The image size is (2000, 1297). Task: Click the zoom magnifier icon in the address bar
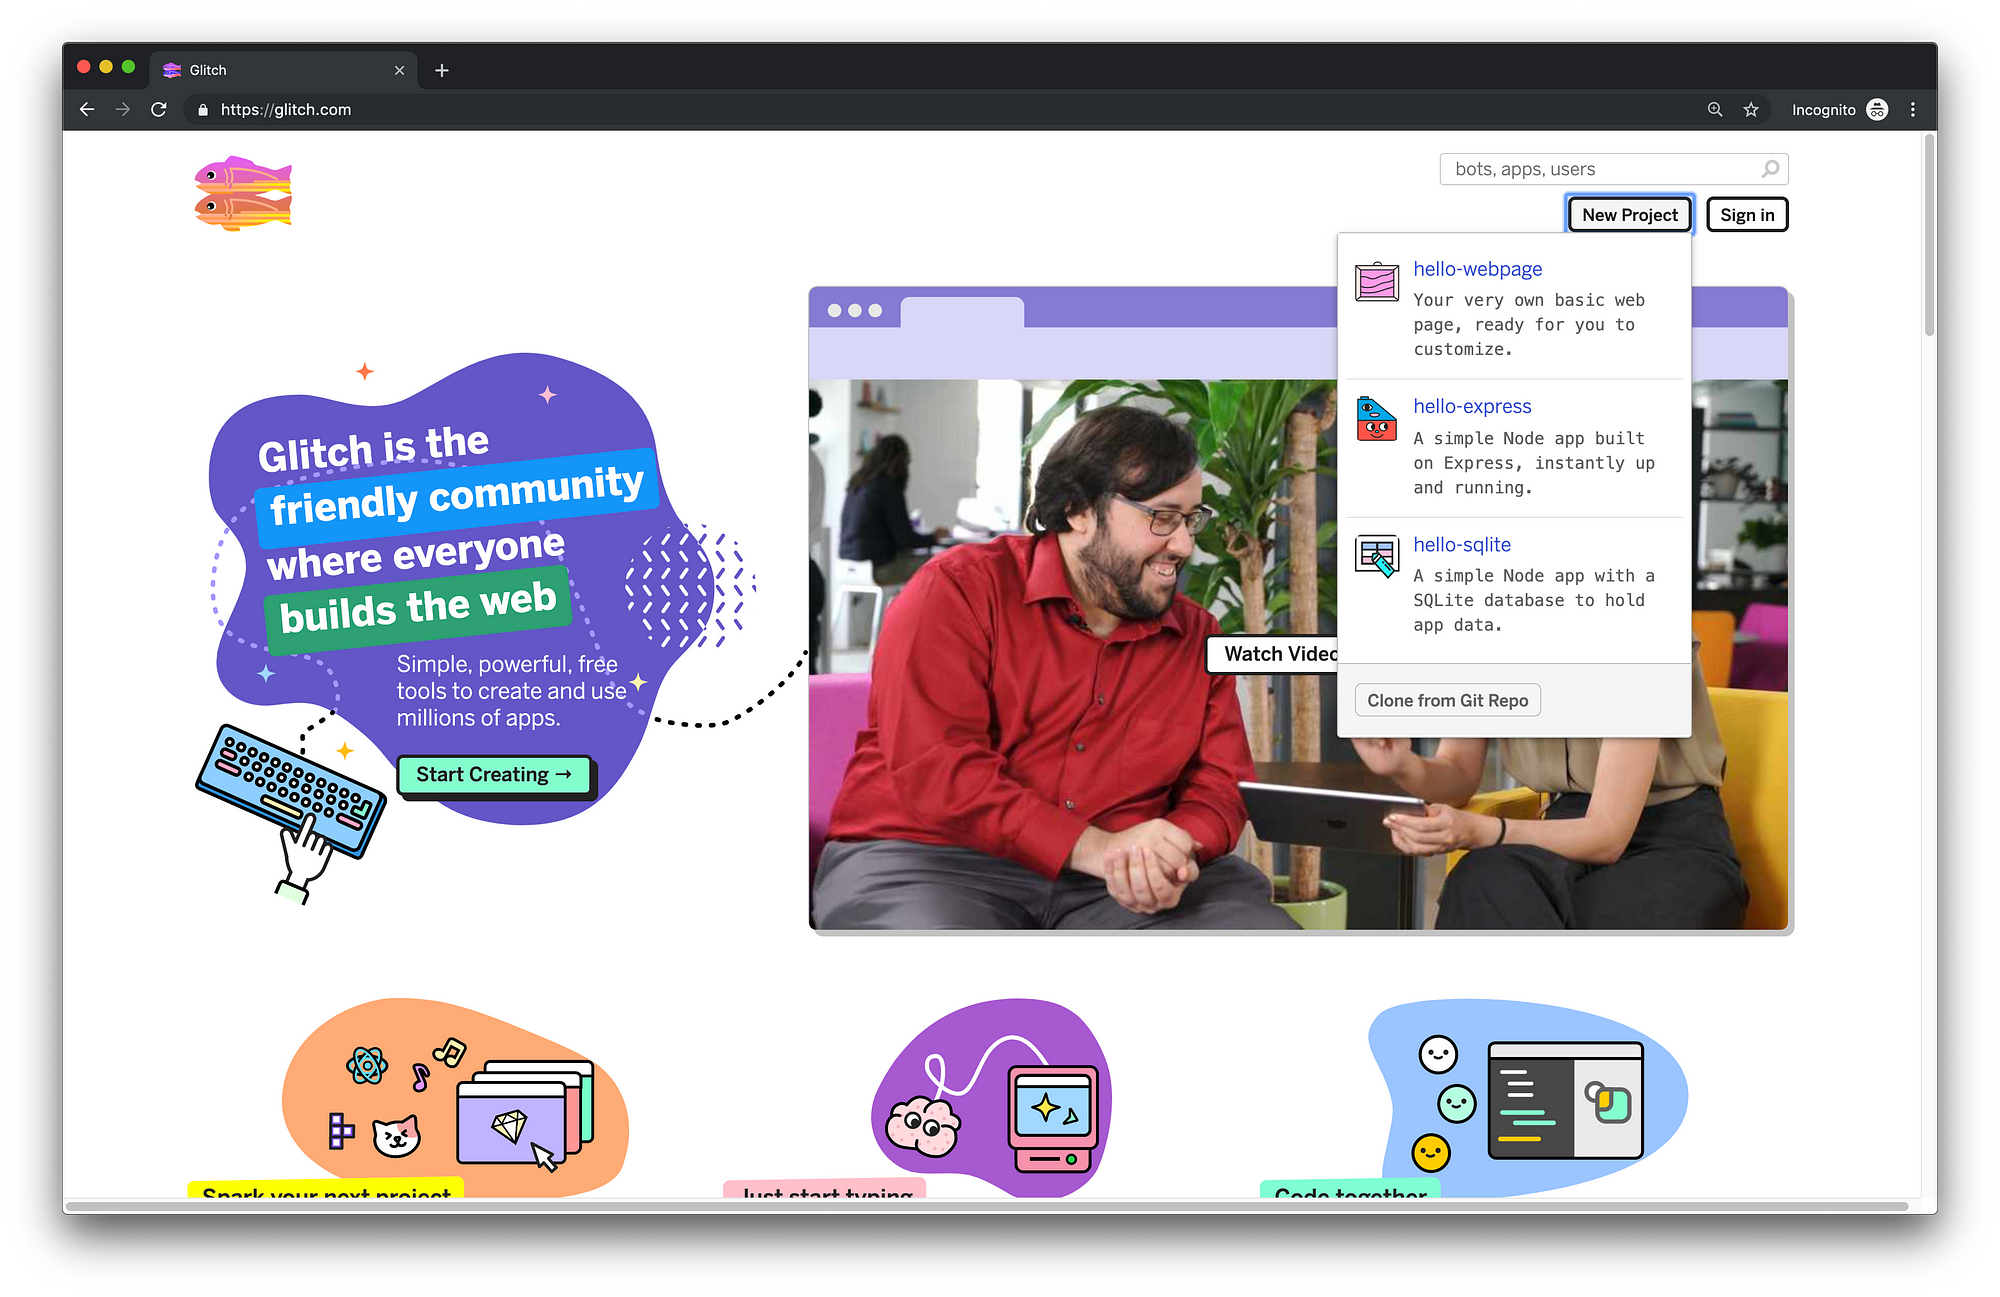pyautogui.click(x=1715, y=110)
